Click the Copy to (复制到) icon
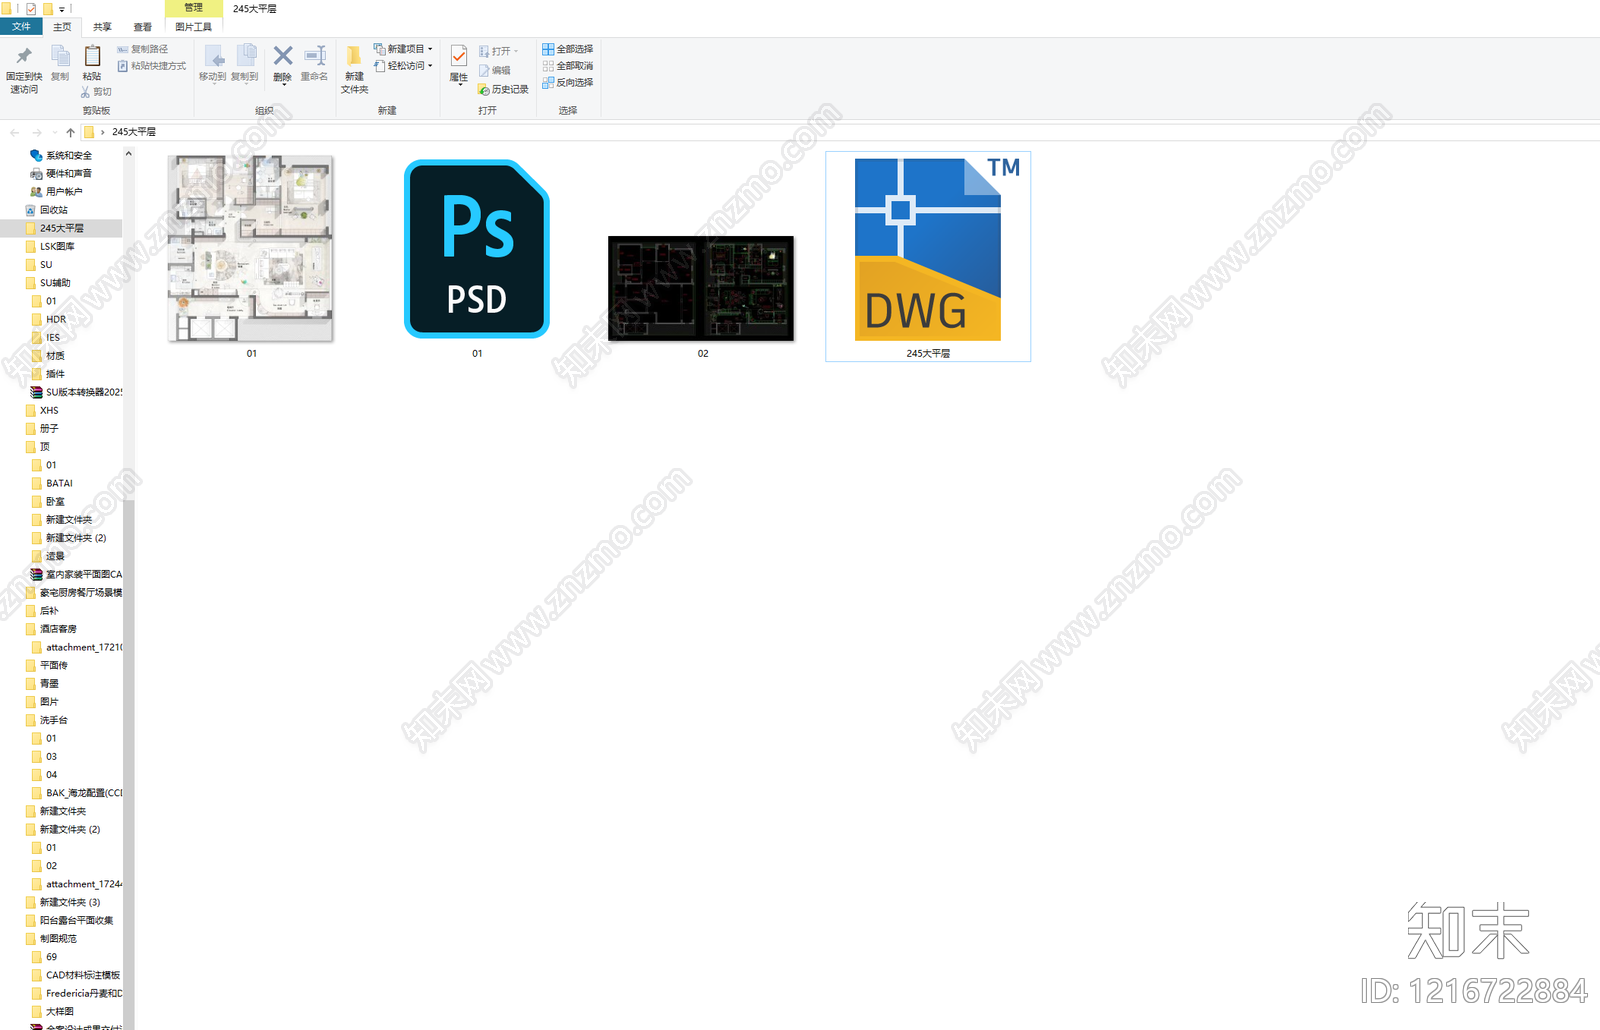Image resolution: width=1600 pixels, height=1030 pixels. (x=245, y=56)
